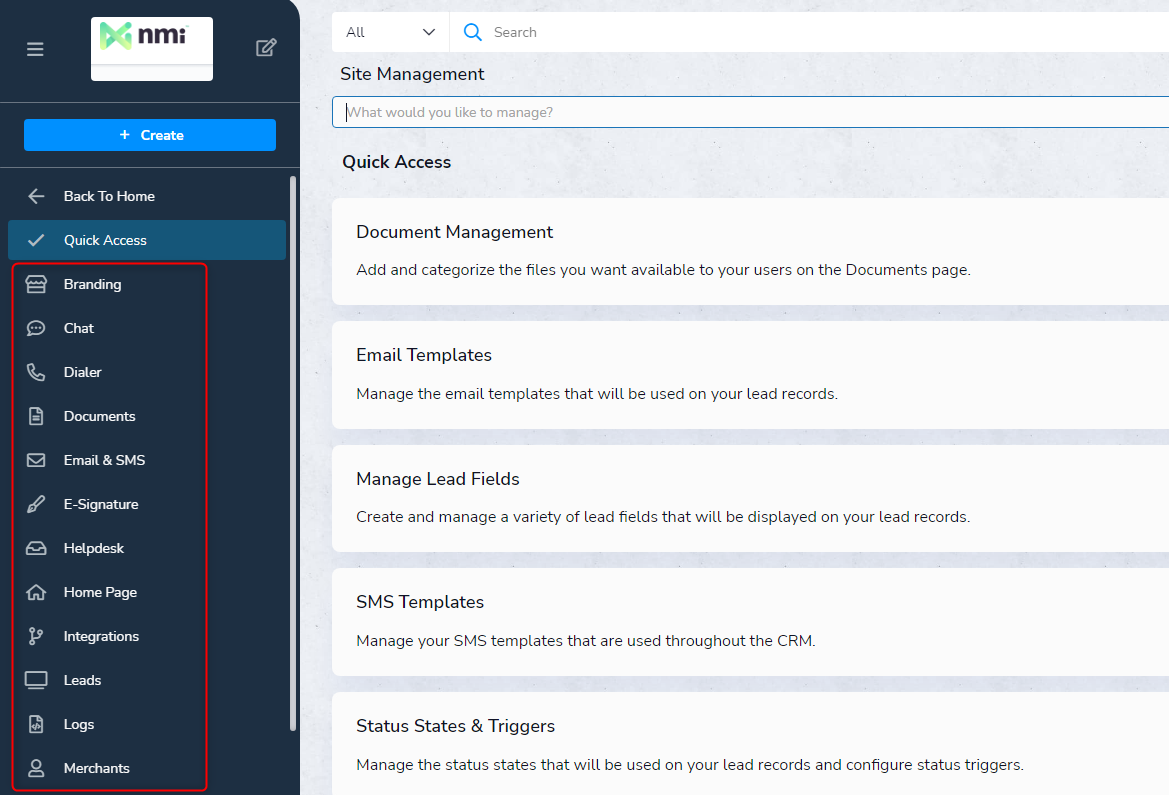
Task: Go Back To Home
Action: point(110,196)
